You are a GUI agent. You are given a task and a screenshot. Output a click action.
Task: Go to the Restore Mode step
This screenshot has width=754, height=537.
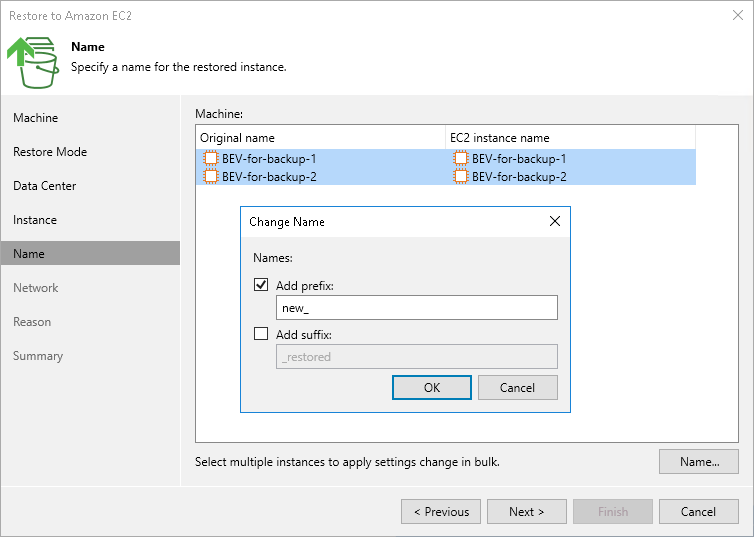50,152
